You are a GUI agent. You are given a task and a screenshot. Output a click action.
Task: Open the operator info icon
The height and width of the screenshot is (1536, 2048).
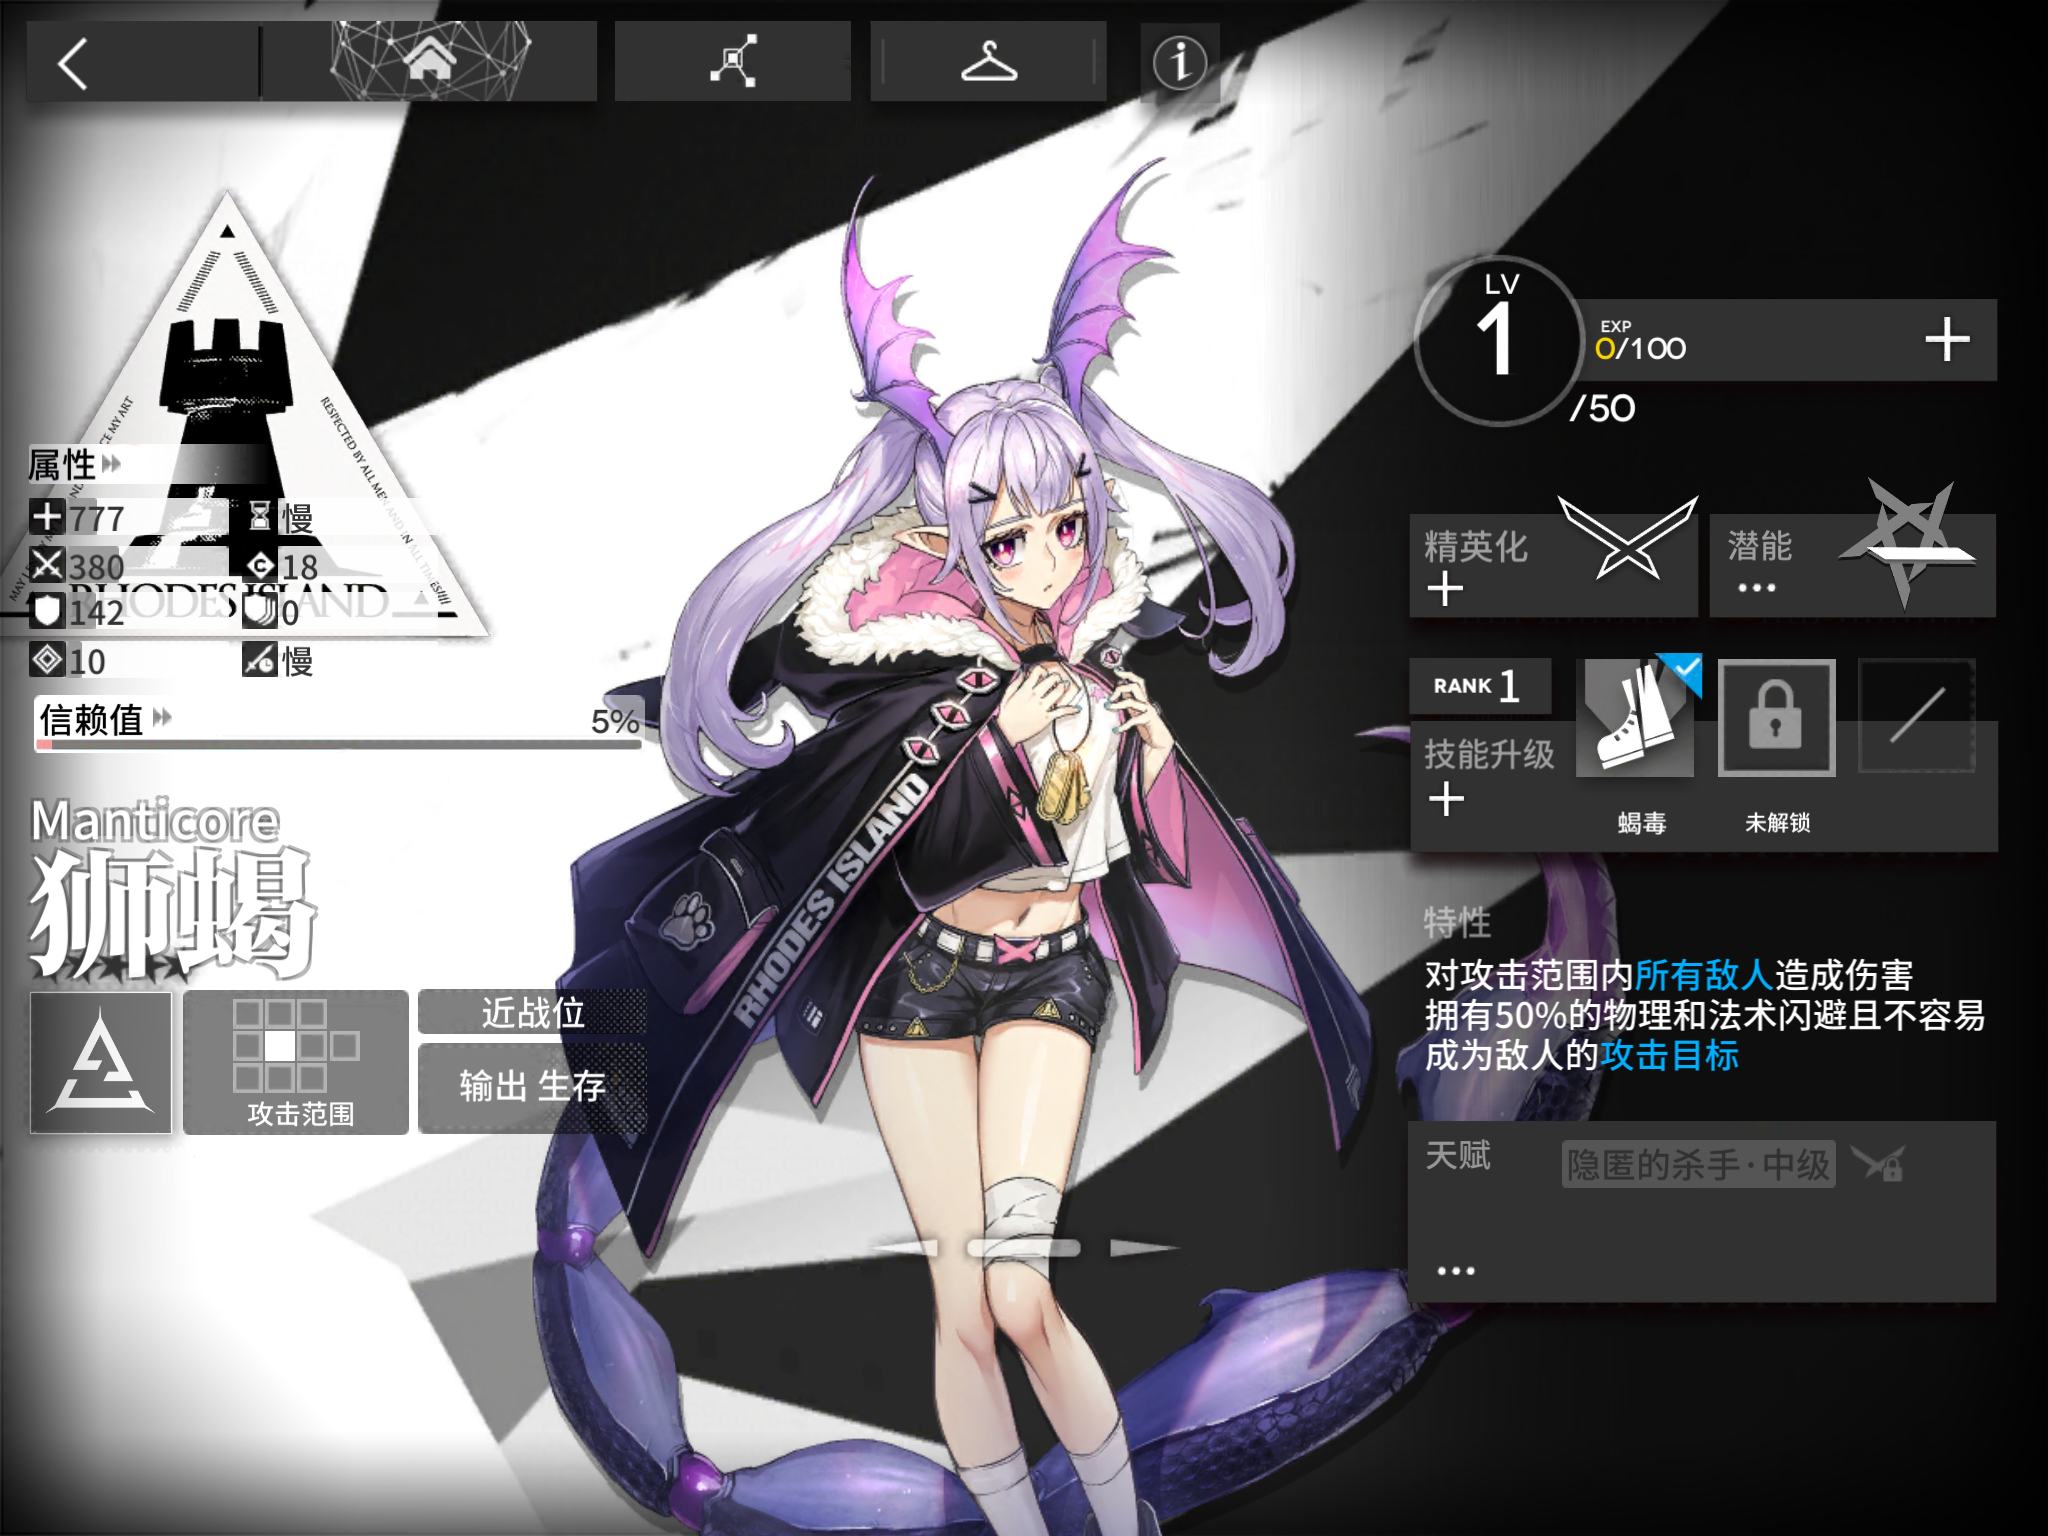(1180, 62)
